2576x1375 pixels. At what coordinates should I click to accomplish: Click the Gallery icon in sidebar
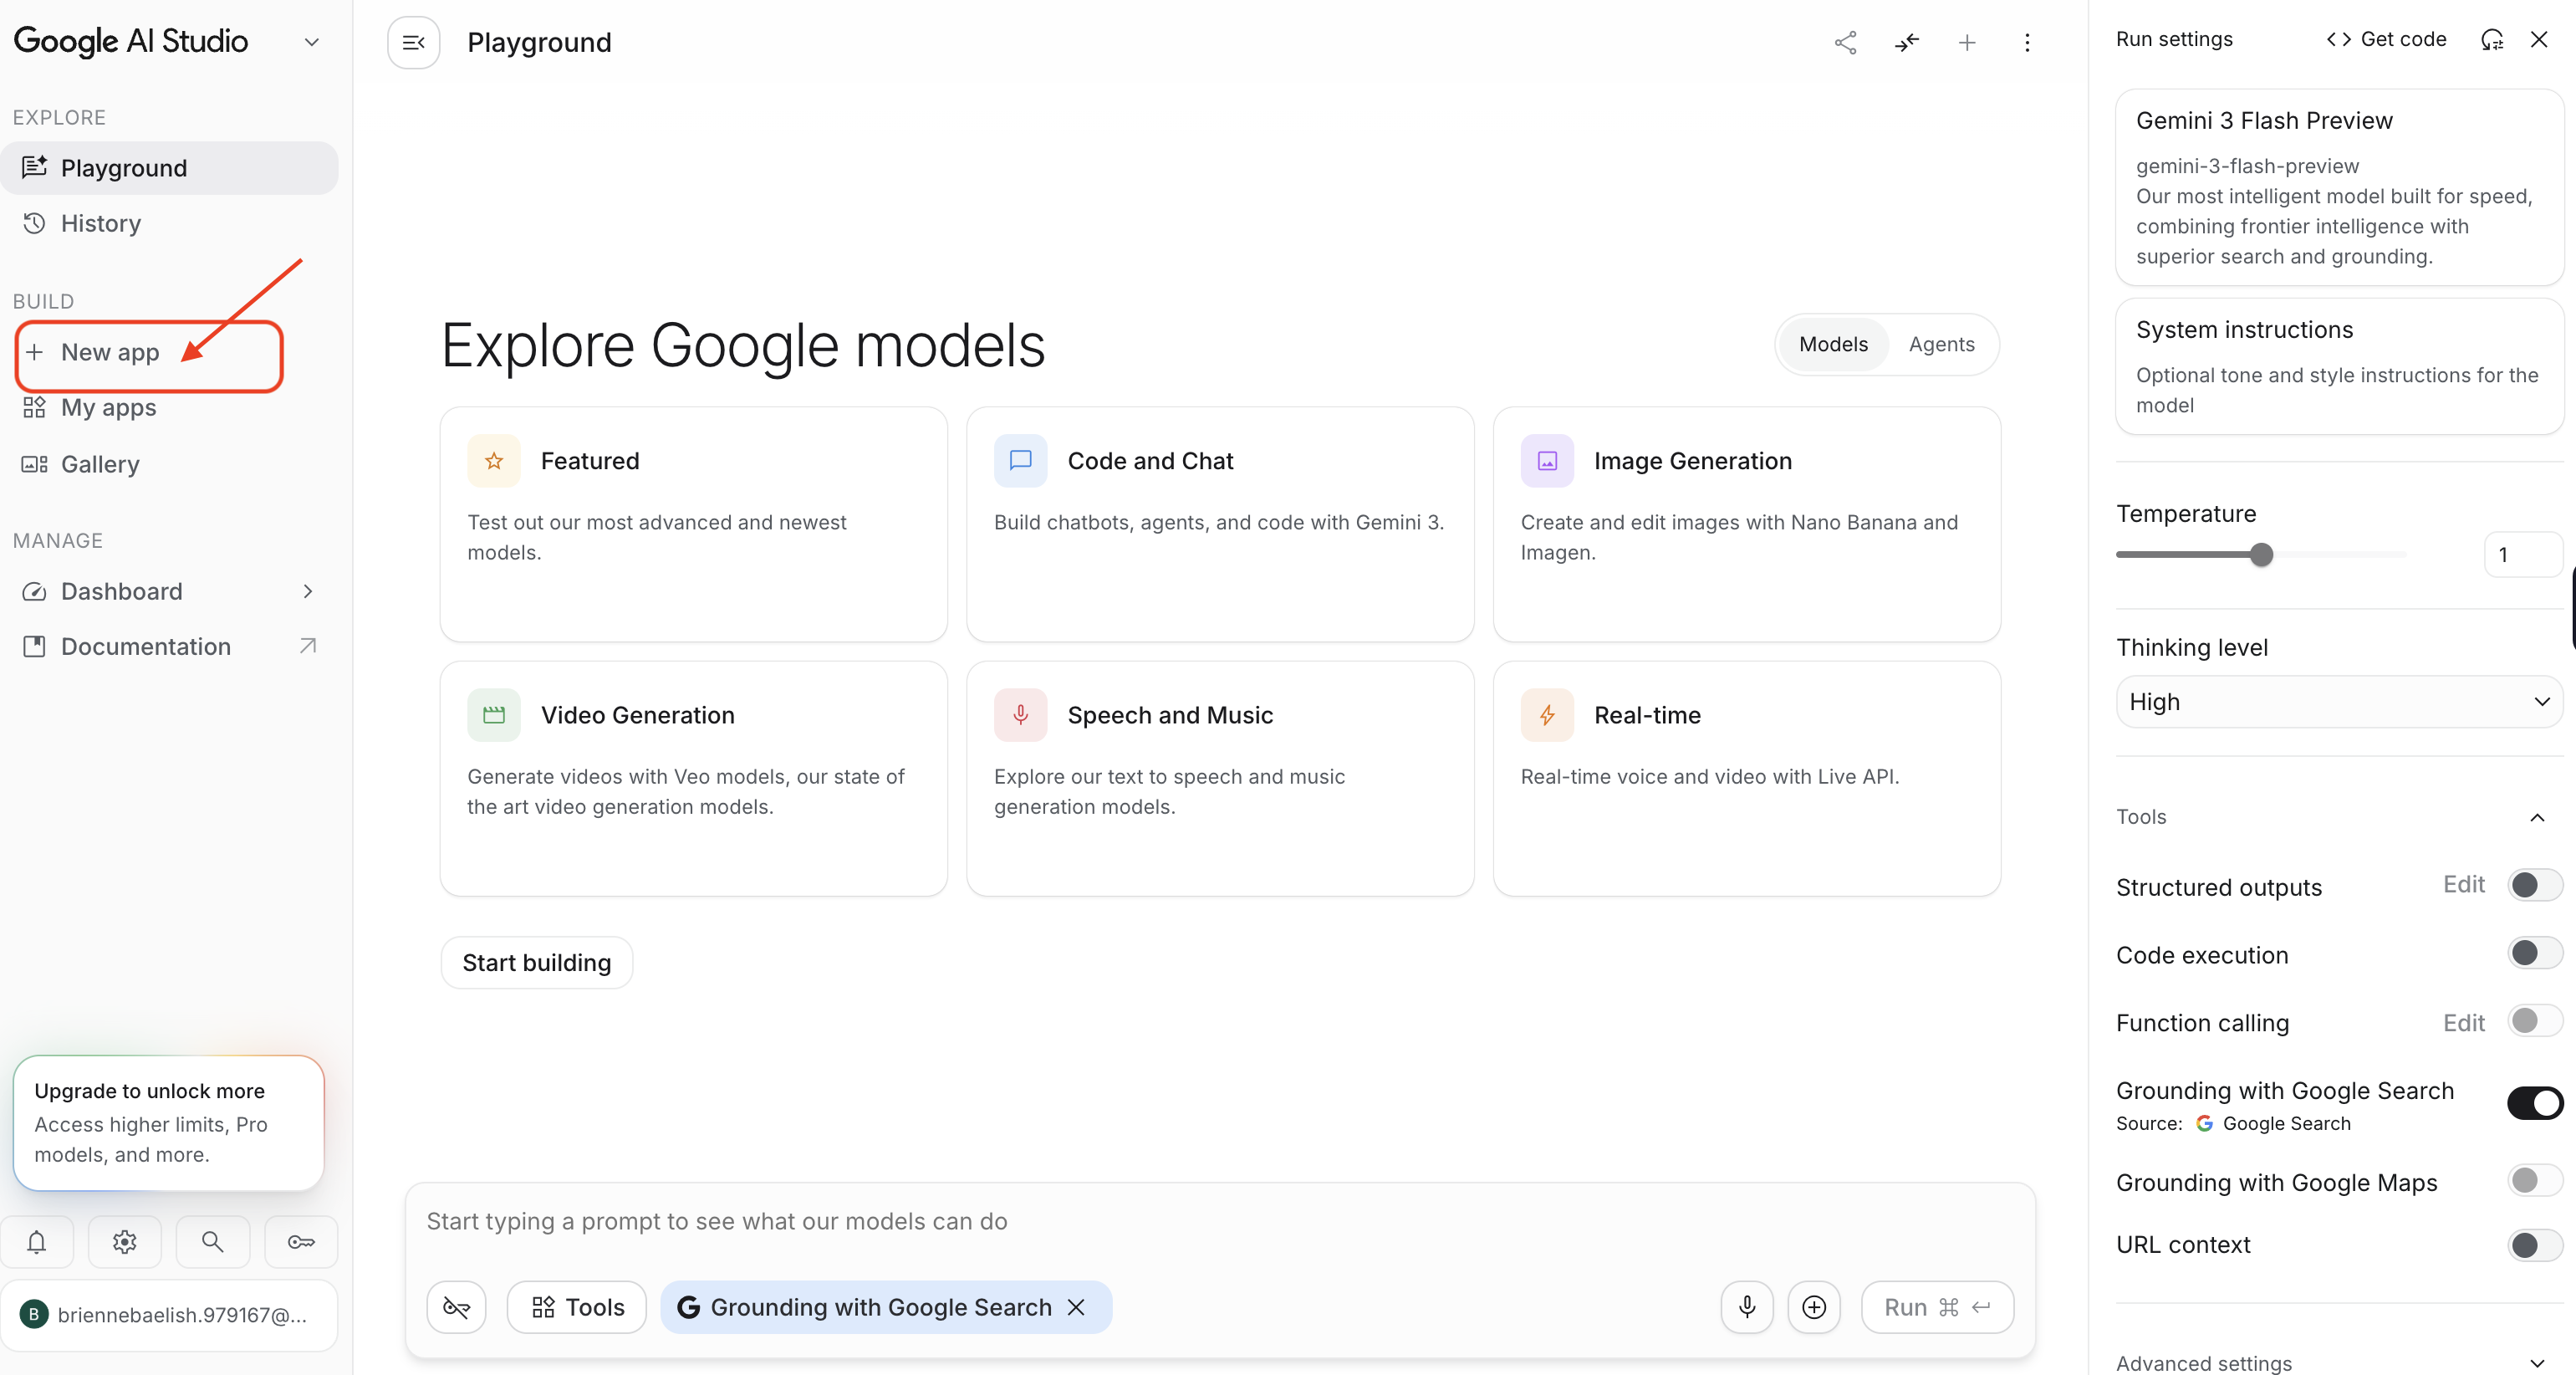[34, 464]
